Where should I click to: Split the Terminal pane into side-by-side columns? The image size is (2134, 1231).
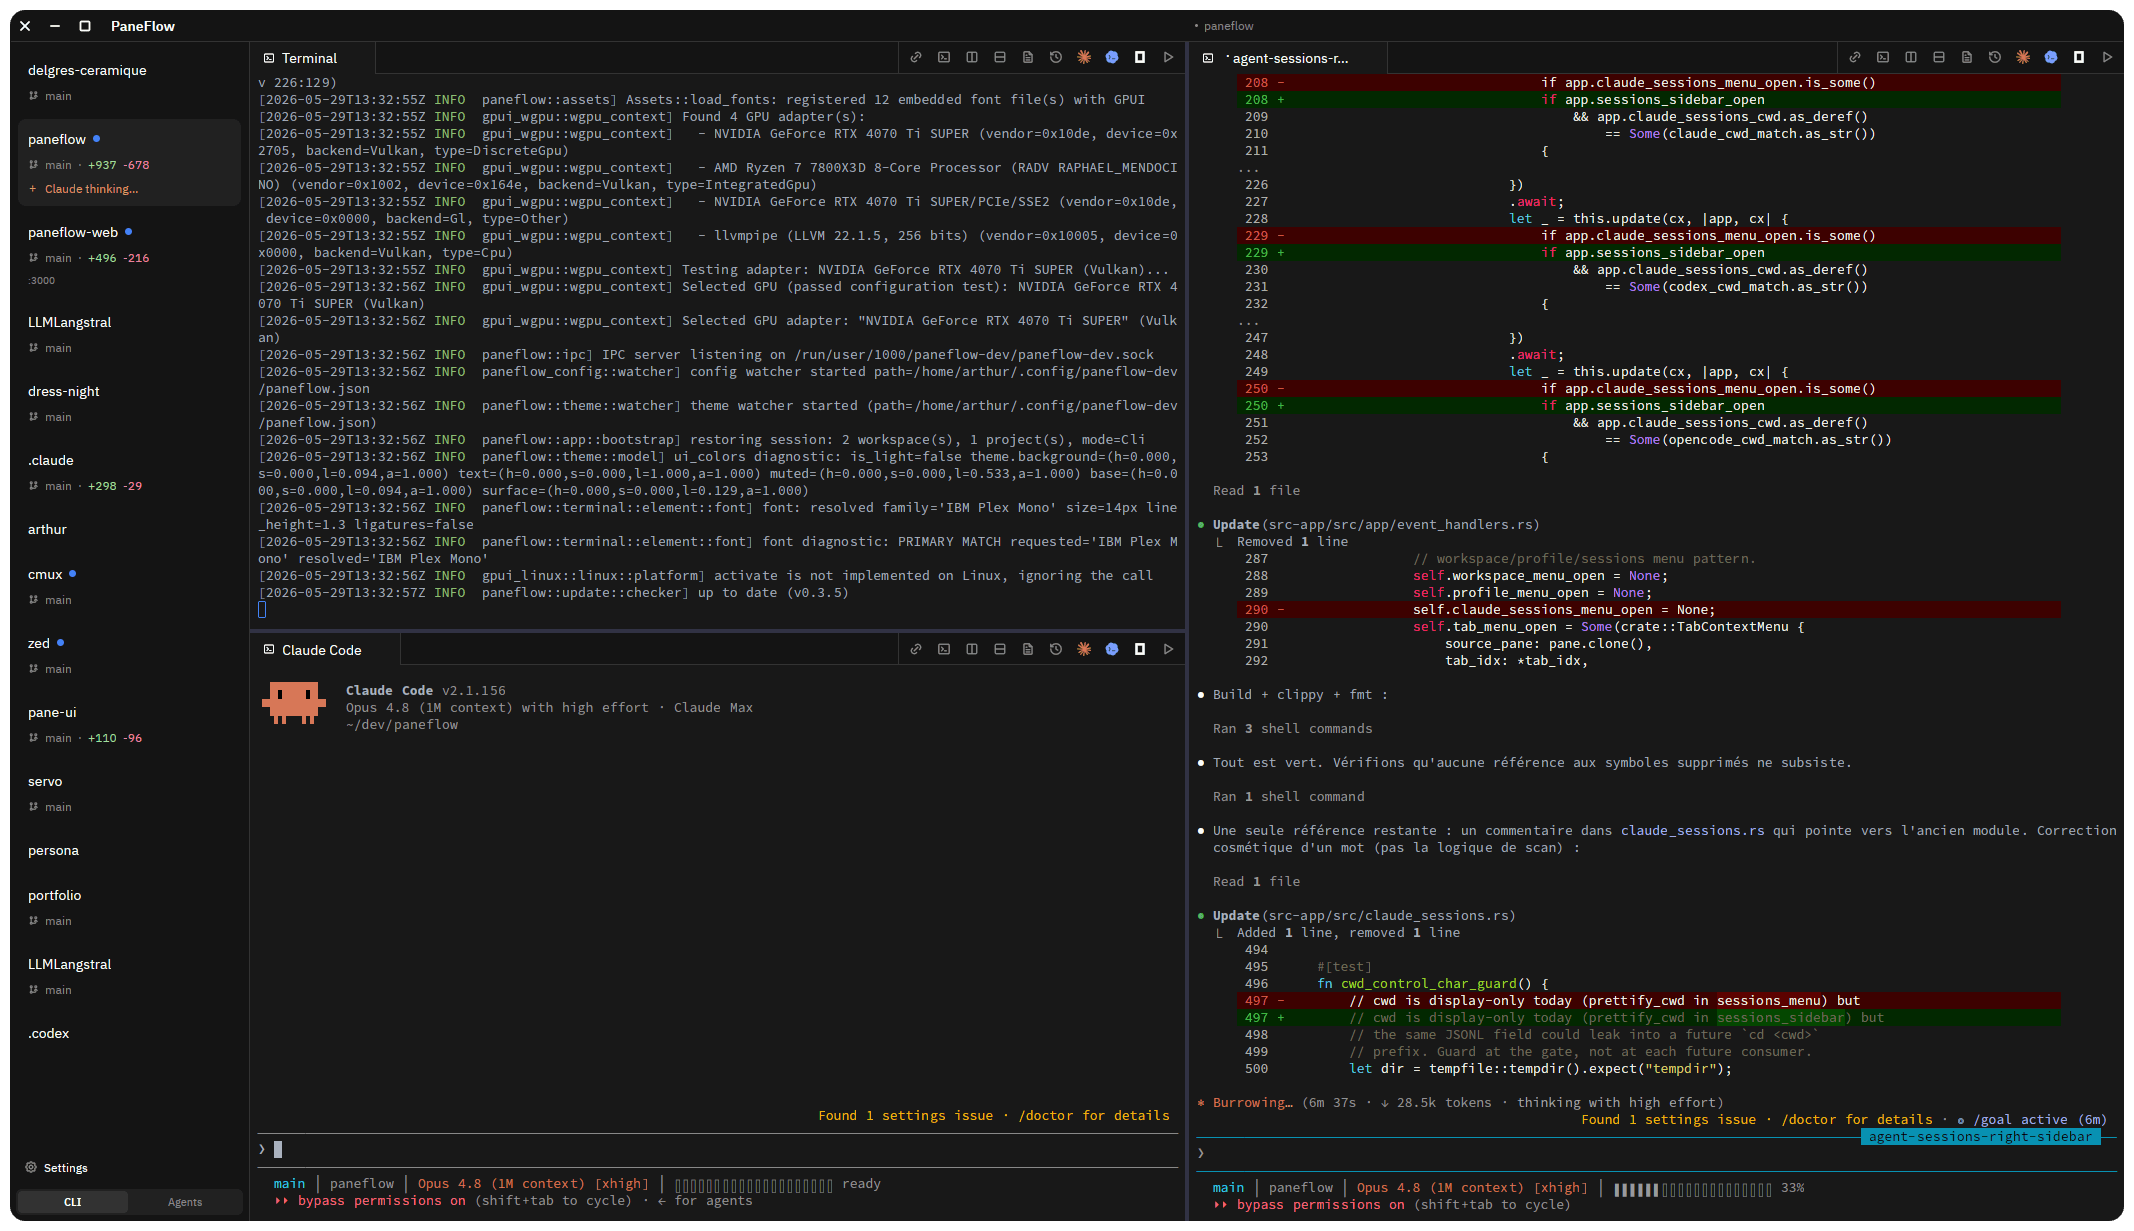972,58
